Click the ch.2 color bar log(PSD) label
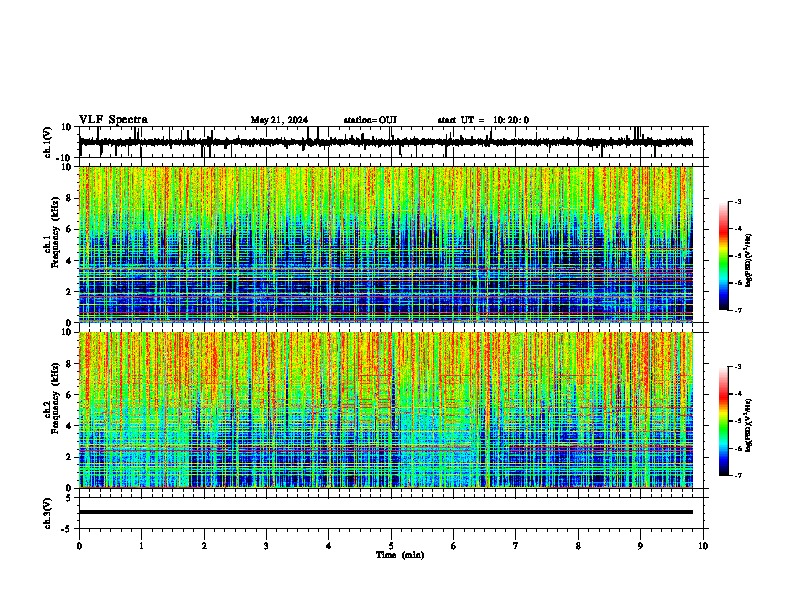 click(749, 425)
